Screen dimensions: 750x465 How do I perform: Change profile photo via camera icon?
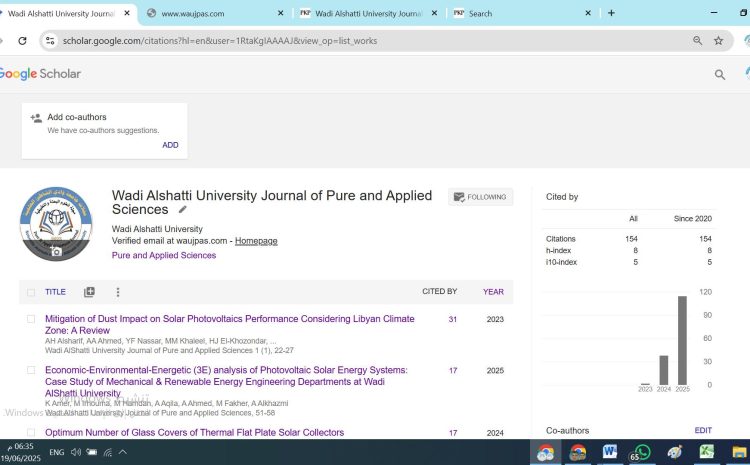pyautogui.click(x=56, y=251)
